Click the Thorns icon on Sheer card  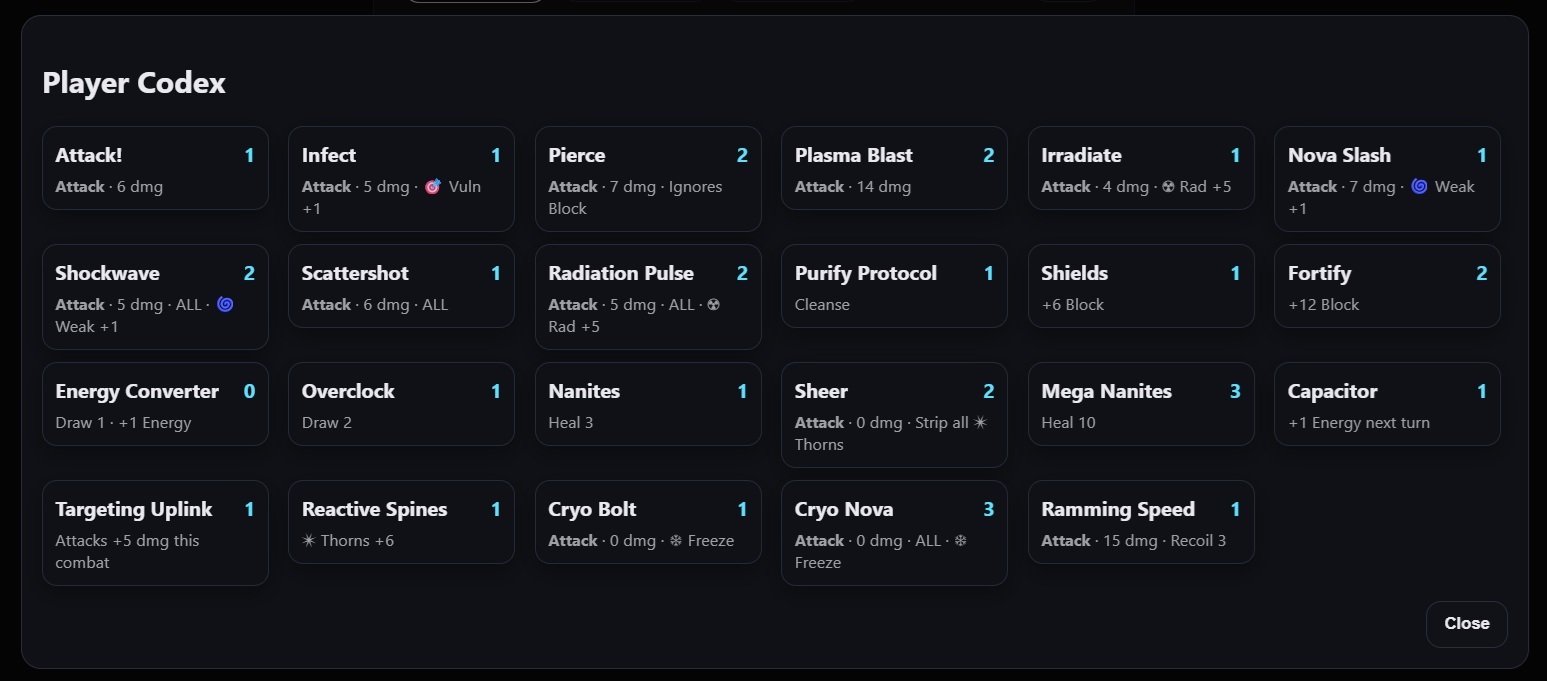click(x=980, y=423)
